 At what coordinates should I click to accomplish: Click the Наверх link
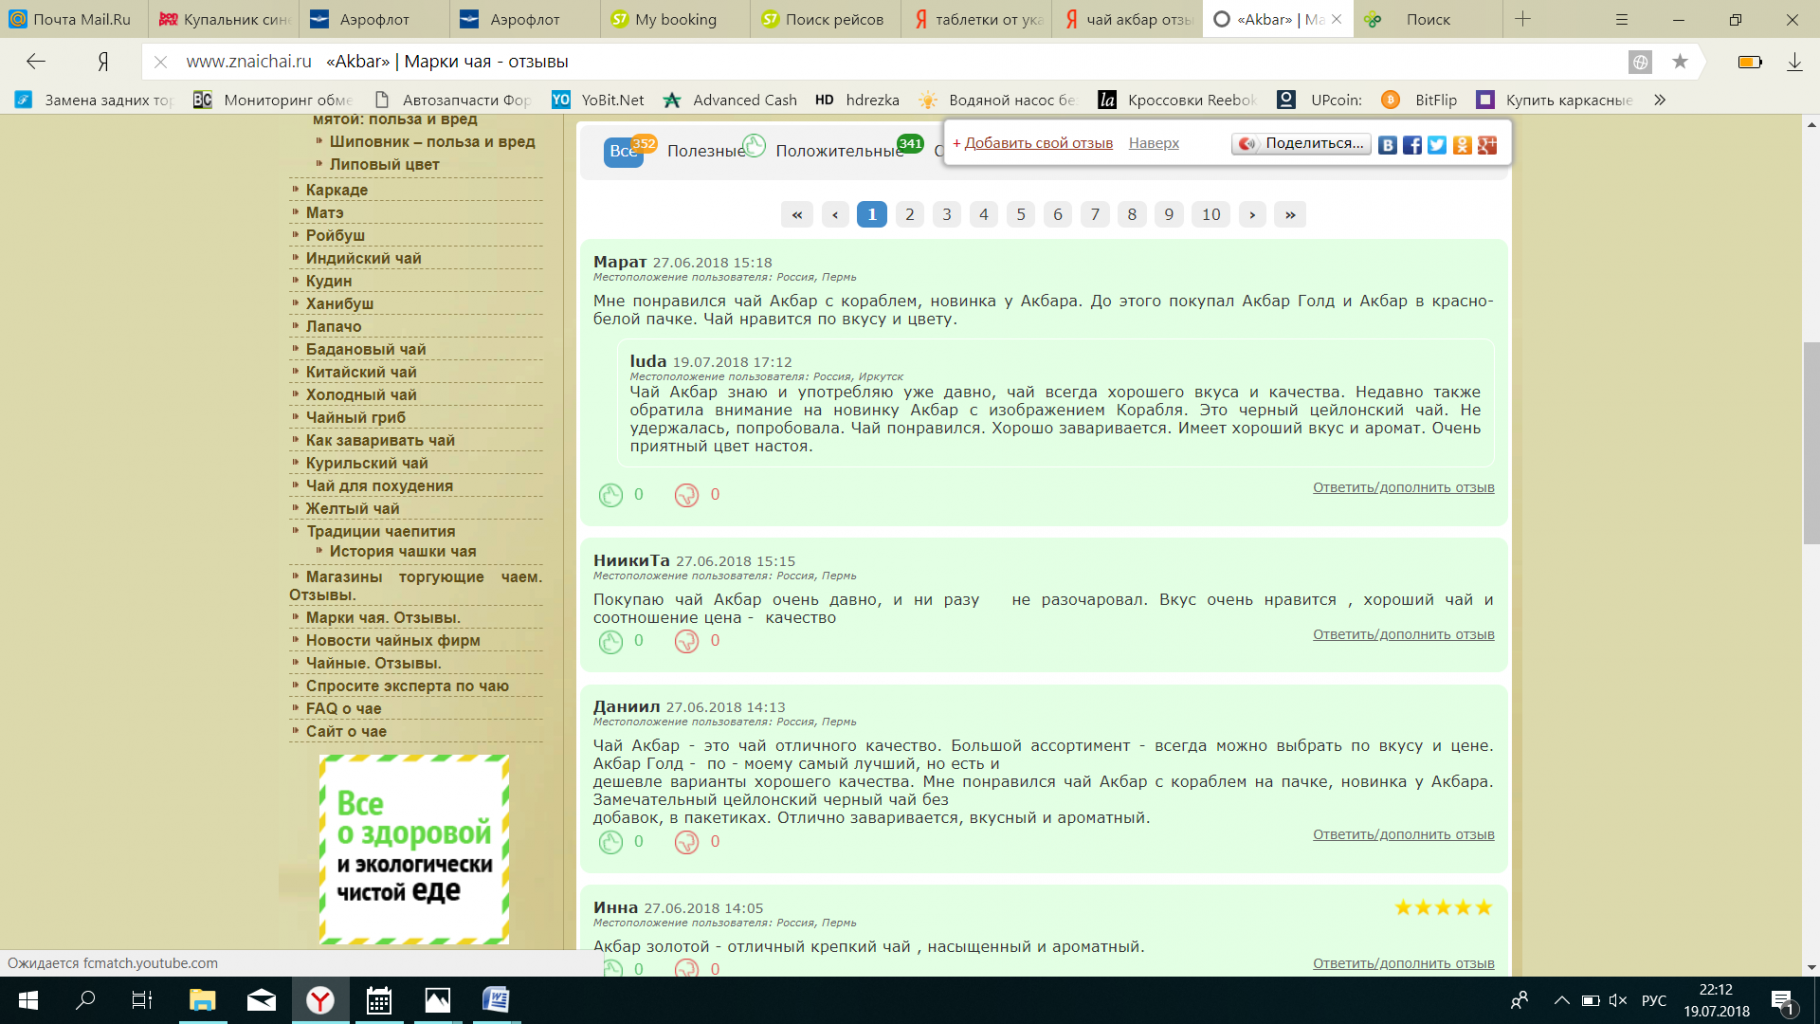point(1154,143)
